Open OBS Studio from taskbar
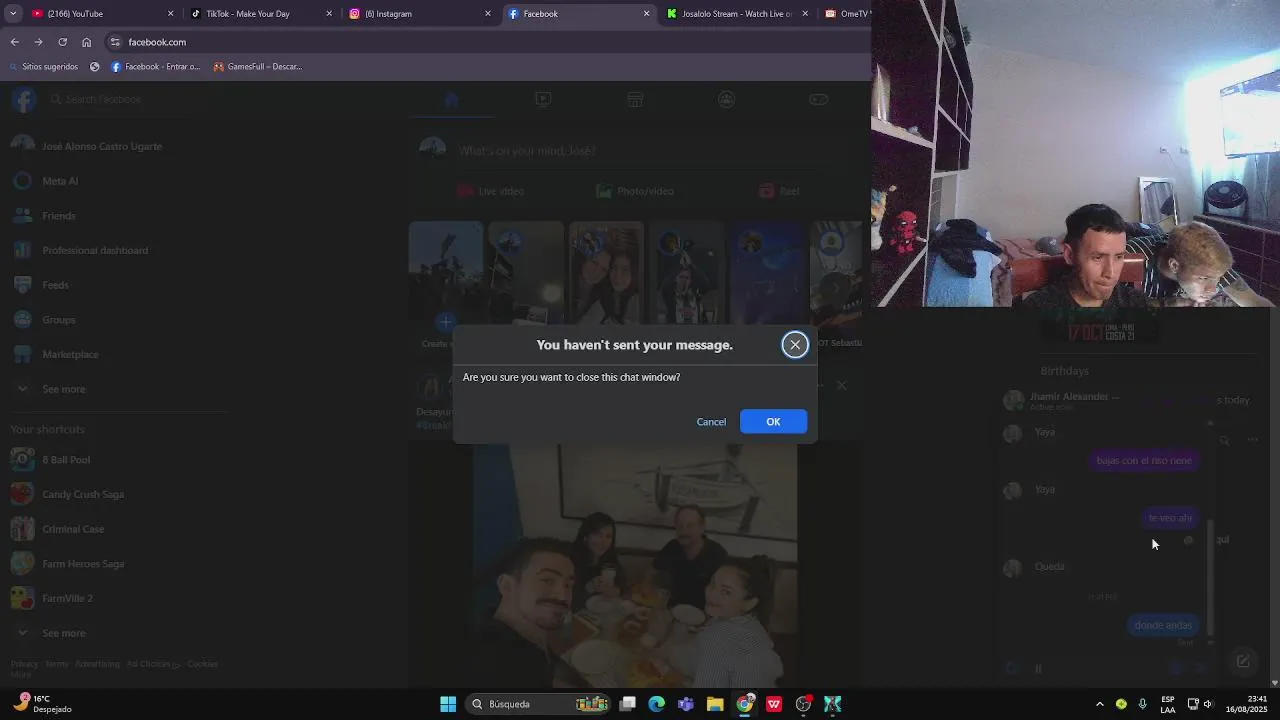1280x720 pixels. click(803, 704)
